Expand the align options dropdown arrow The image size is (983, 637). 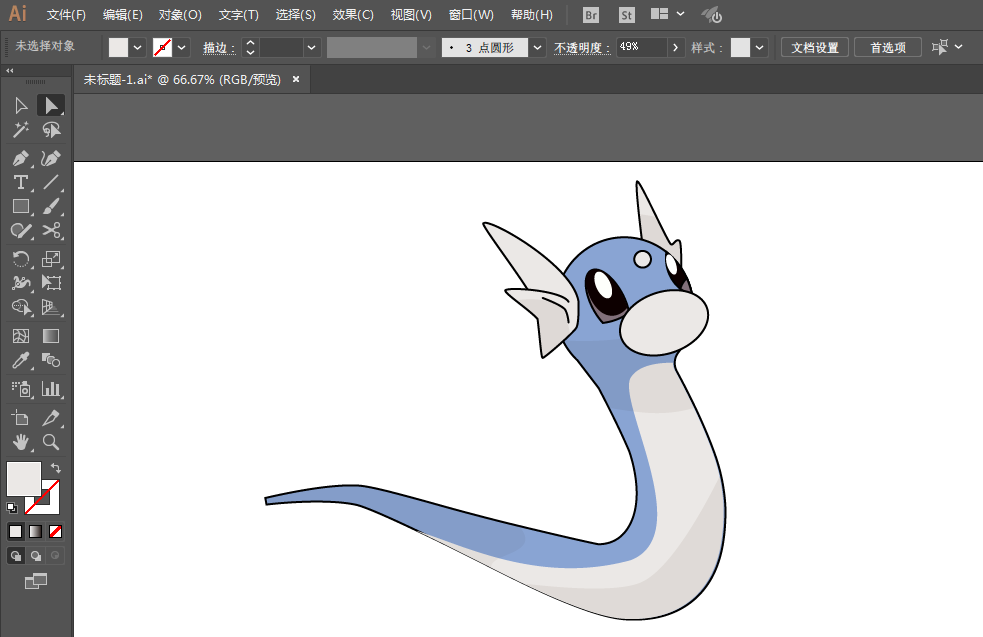[959, 47]
